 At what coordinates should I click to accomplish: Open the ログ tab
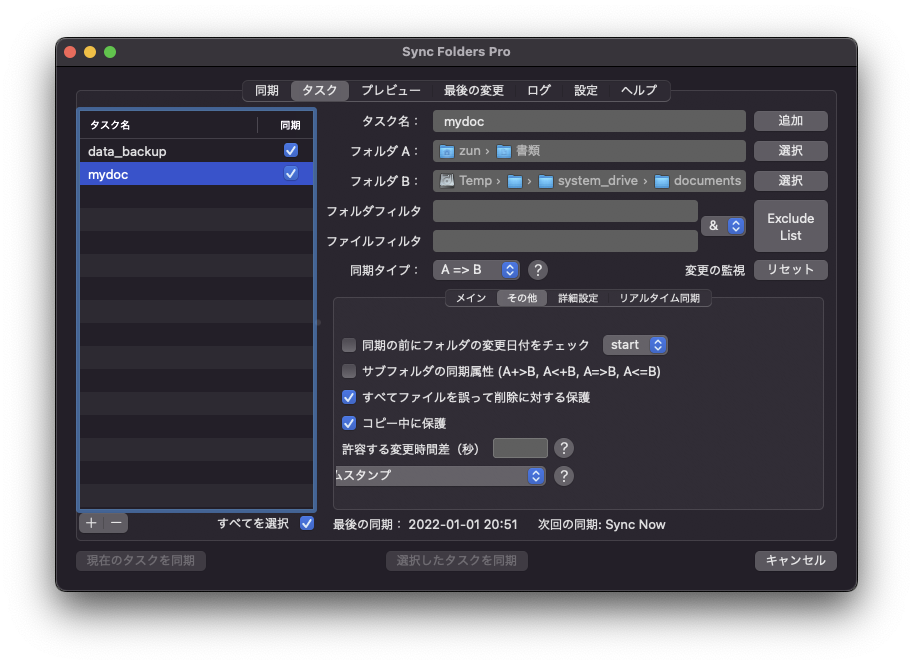[539, 91]
